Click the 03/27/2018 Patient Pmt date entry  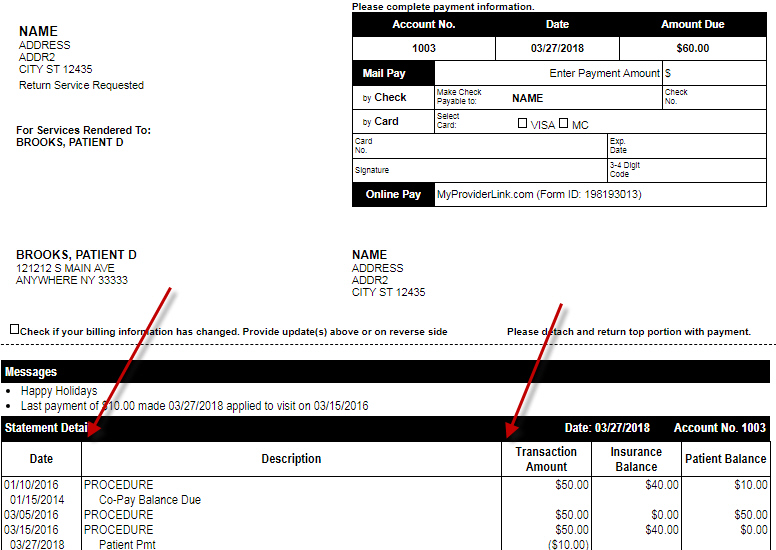[37, 545]
